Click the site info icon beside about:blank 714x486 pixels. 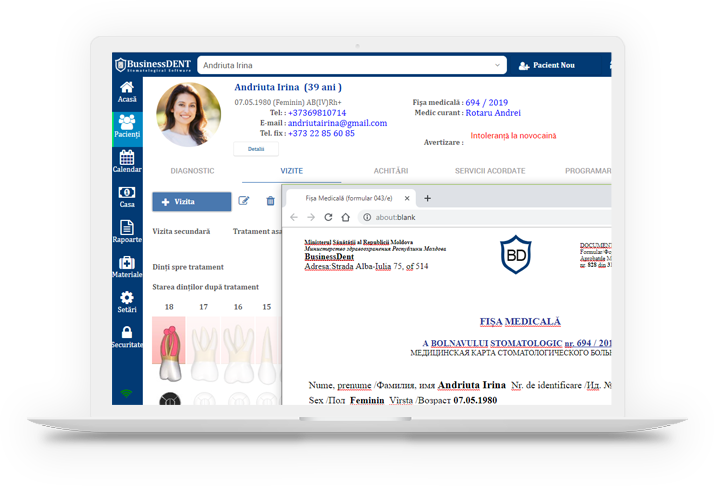pyautogui.click(x=367, y=217)
